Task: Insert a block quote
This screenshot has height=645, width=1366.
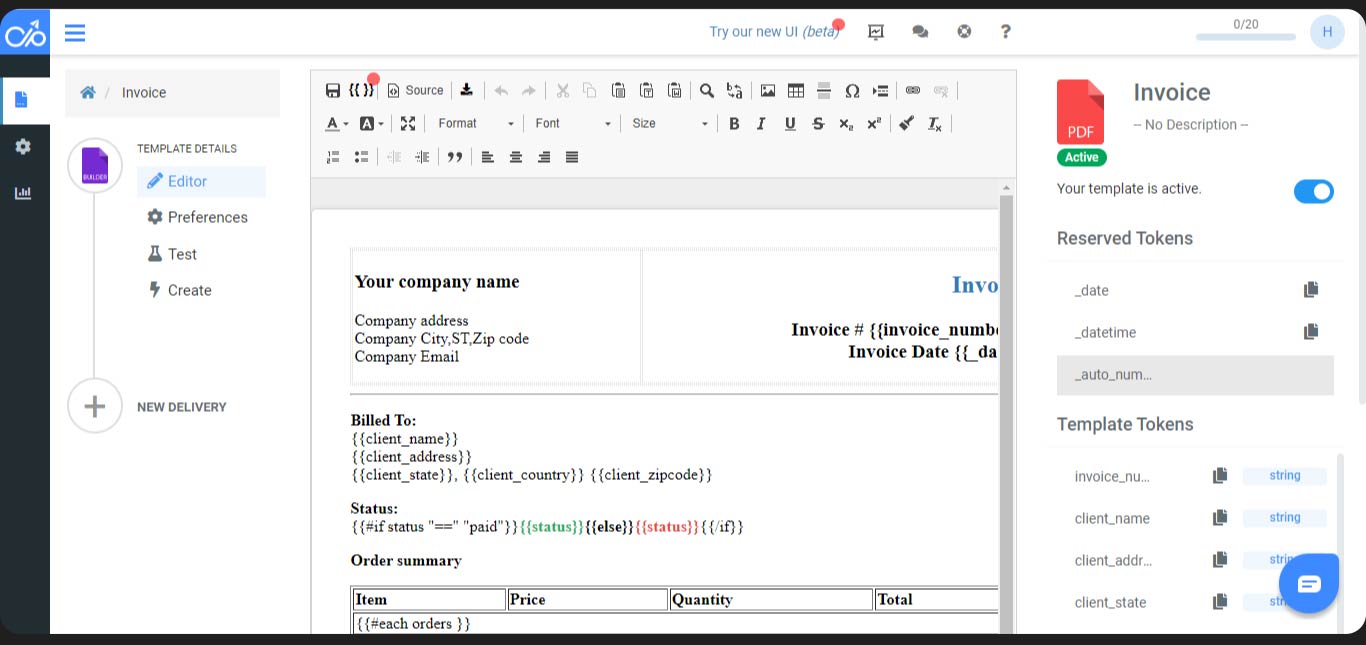Action: 455,157
